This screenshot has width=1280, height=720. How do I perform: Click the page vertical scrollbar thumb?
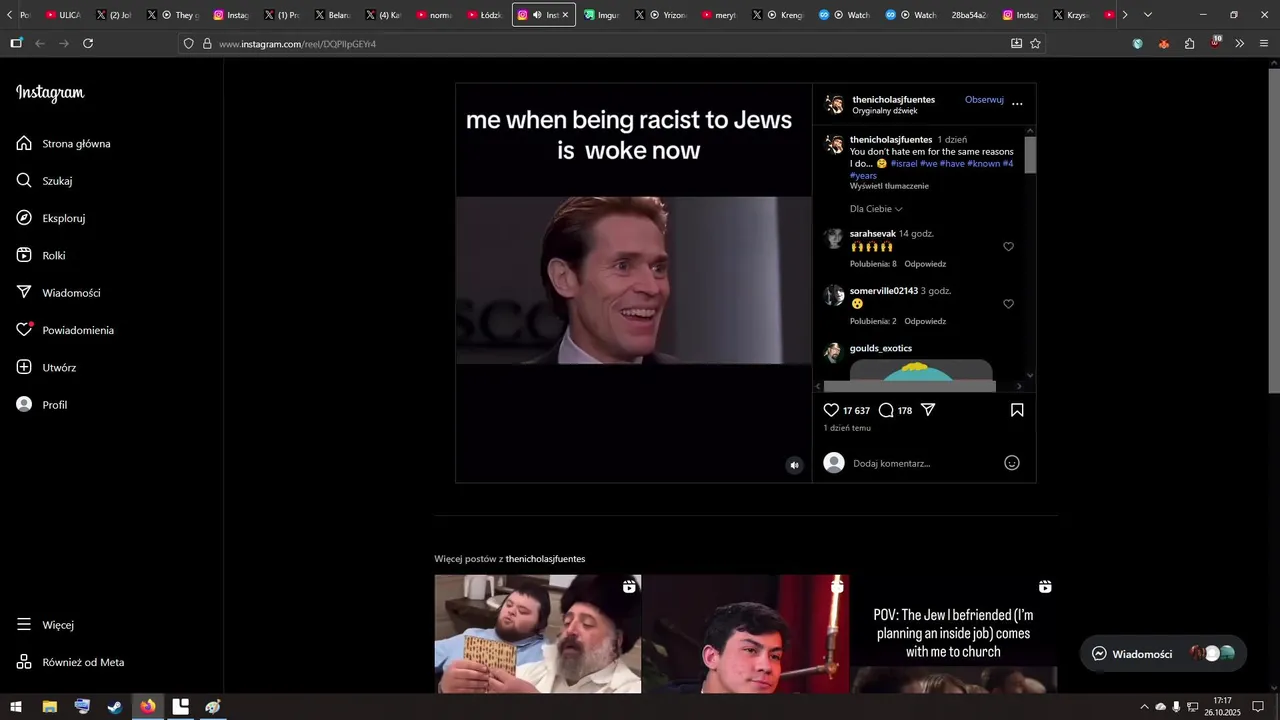pos(1274,229)
